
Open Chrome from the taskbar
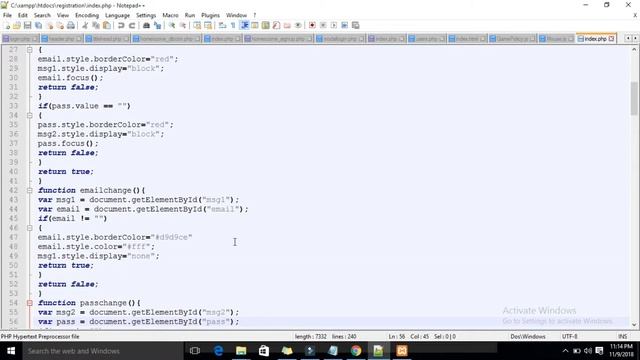click(356, 351)
